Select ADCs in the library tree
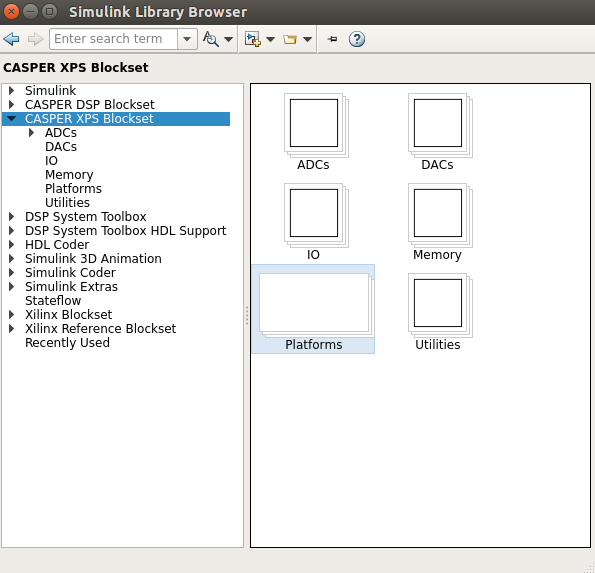595x573 pixels. click(61, 132)
